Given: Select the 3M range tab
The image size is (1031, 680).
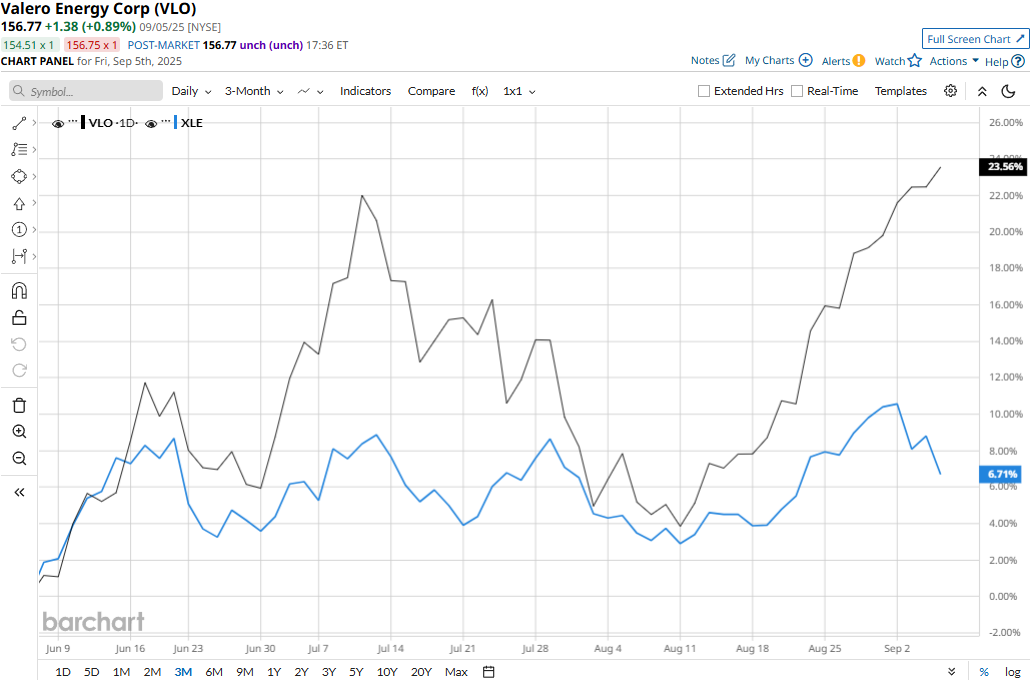Looking at the screenshot, I should coord(183,671).
